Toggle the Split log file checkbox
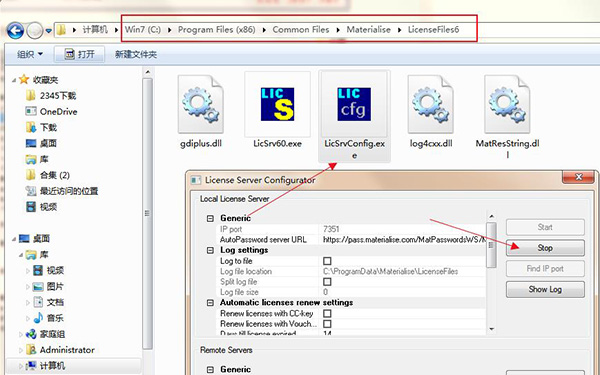 click(327, 282)
